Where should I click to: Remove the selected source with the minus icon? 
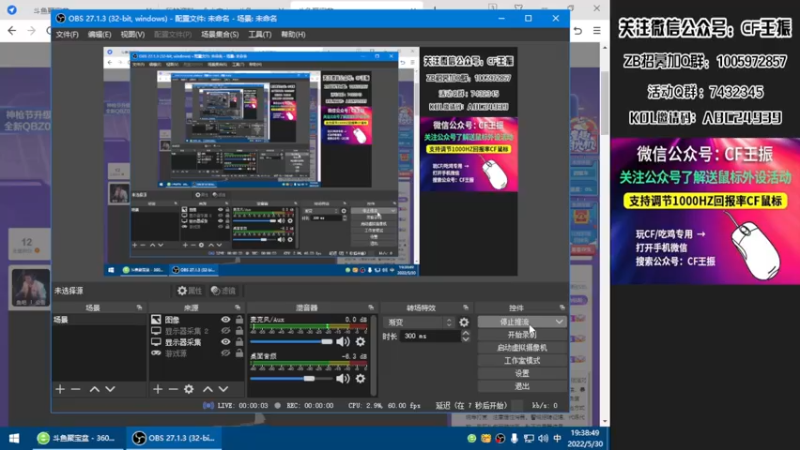(173, 389)
